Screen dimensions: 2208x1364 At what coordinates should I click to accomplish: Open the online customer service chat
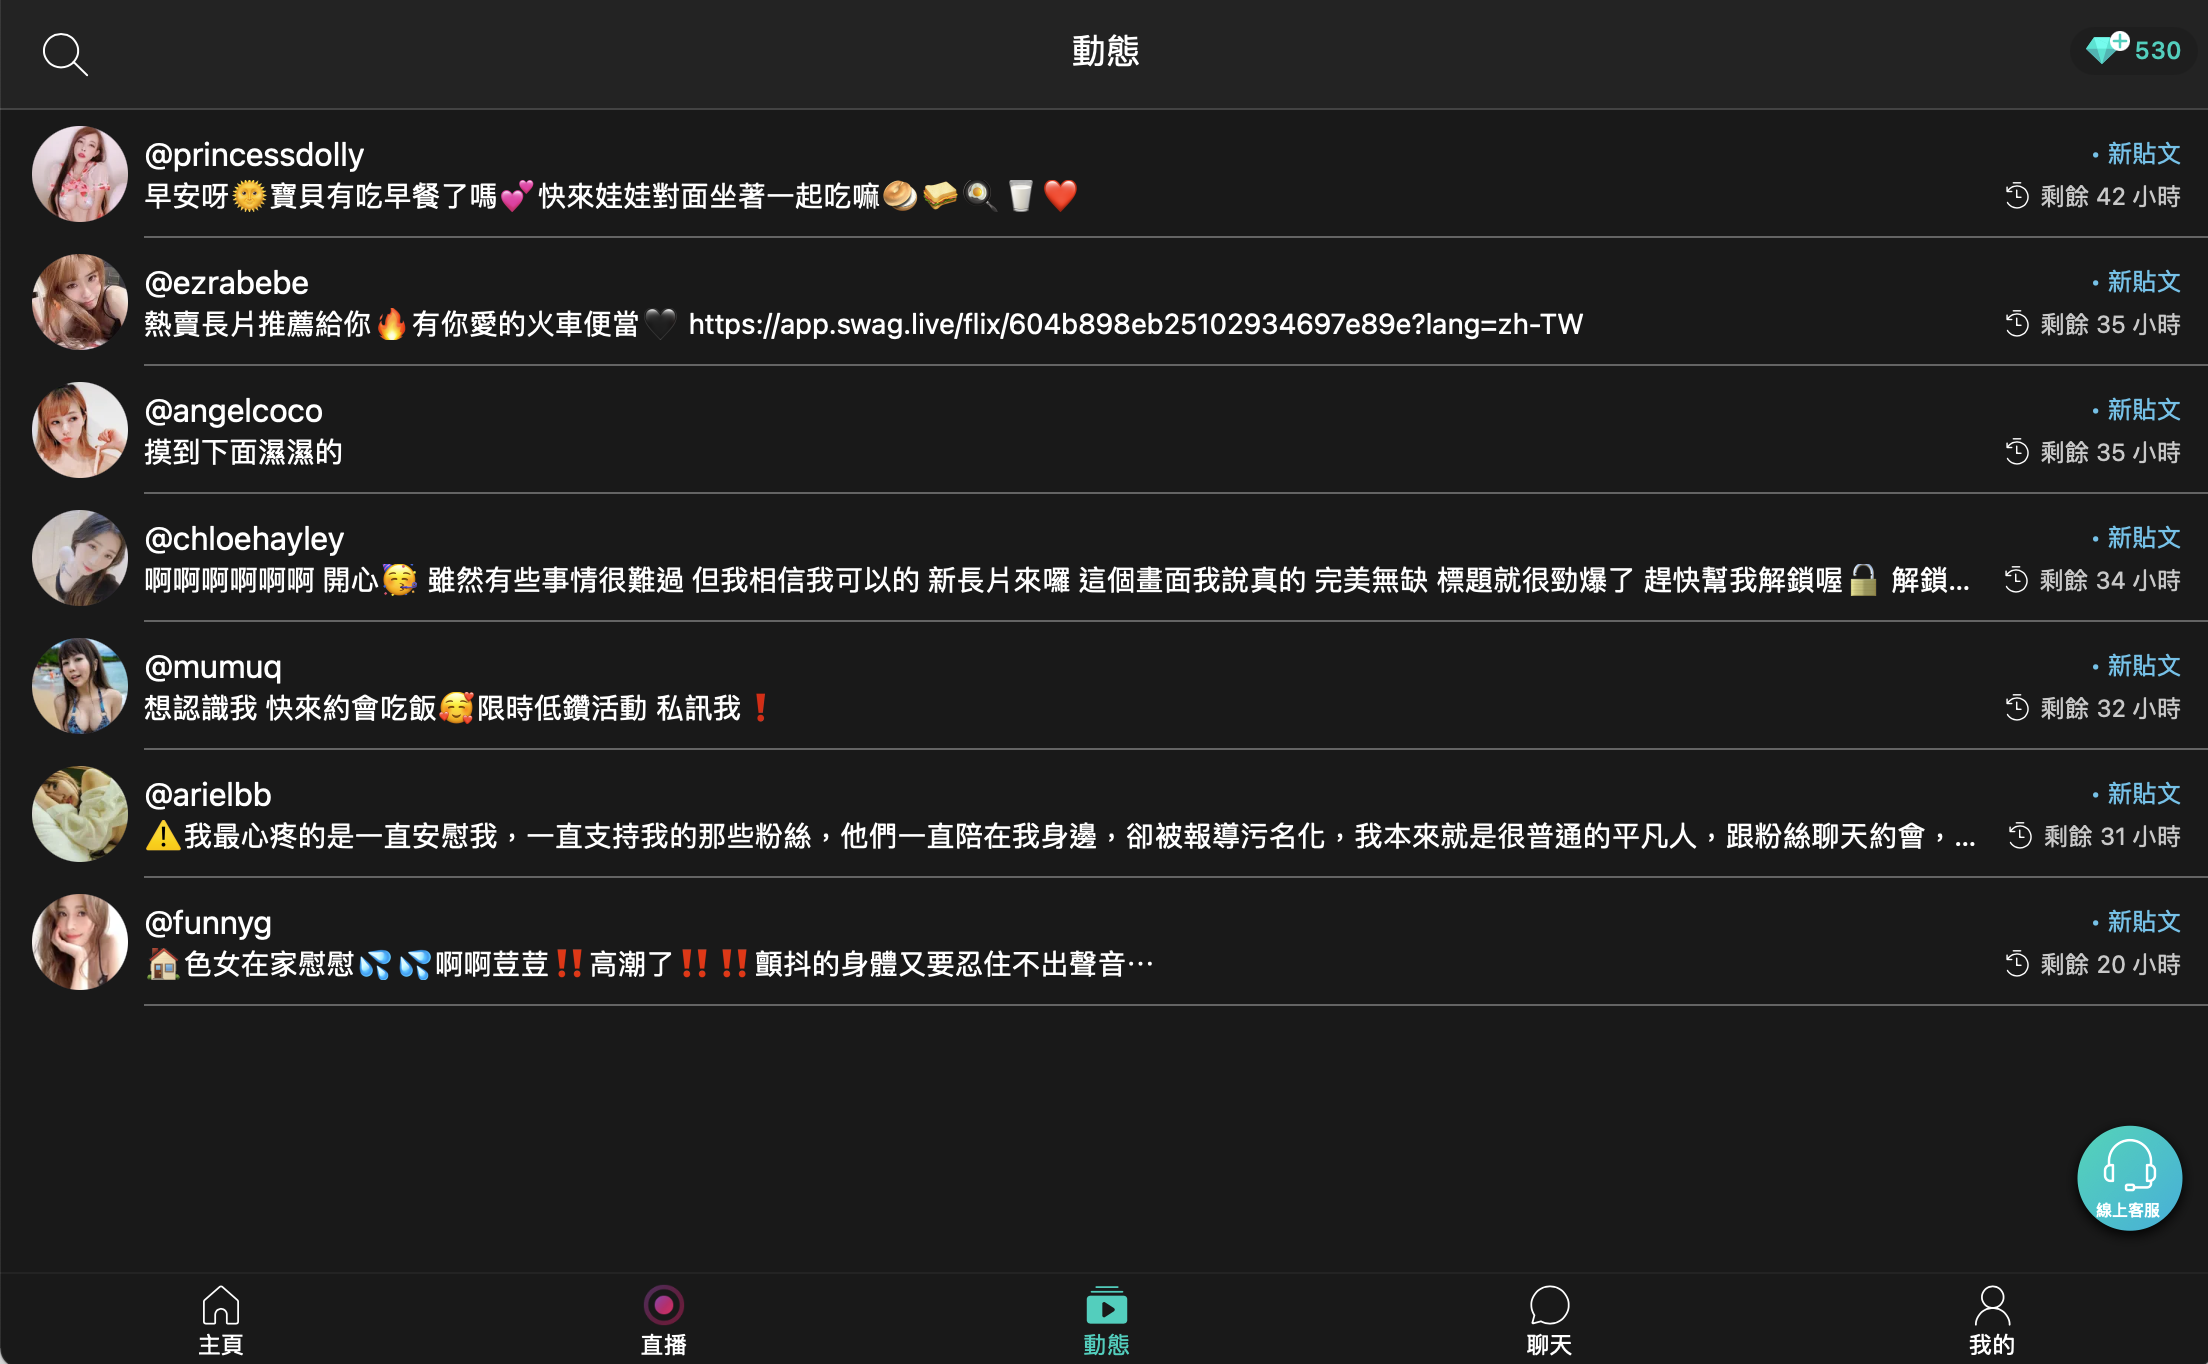2129,1178
